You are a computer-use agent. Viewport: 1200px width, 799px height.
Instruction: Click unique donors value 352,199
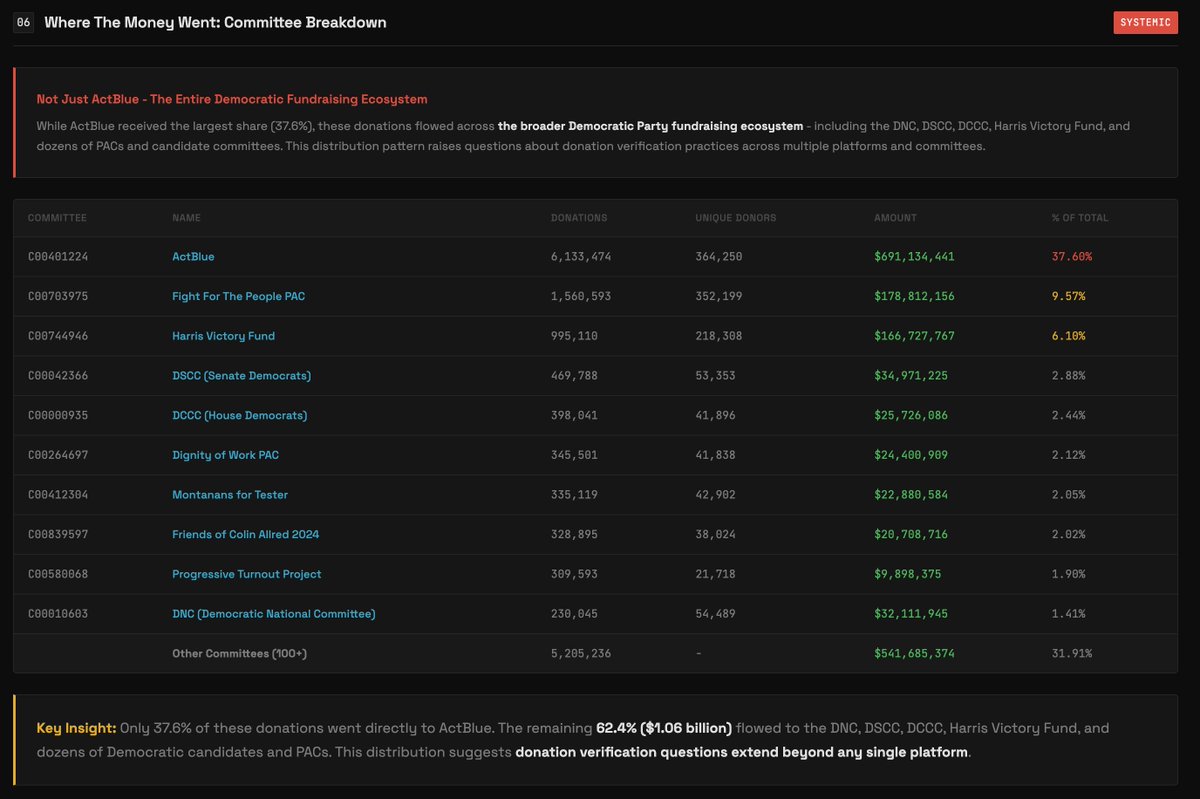[x=719, y=297]
